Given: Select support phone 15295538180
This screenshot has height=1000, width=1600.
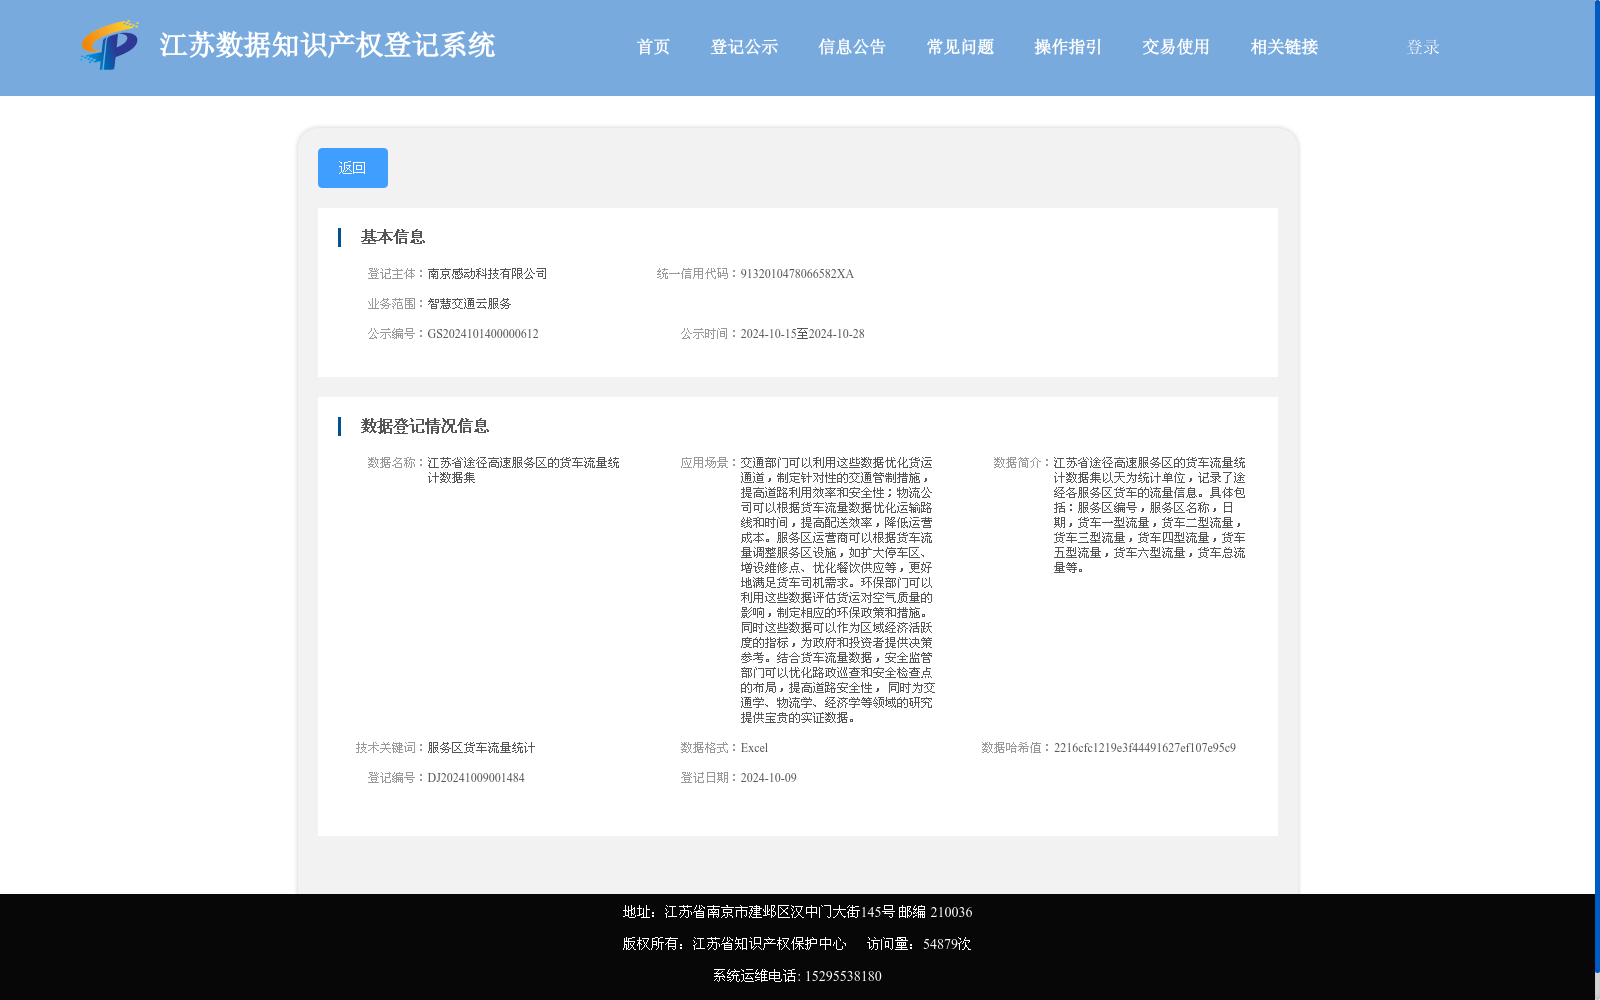Looking at the screenshot, I should click(x=843, y=976).
